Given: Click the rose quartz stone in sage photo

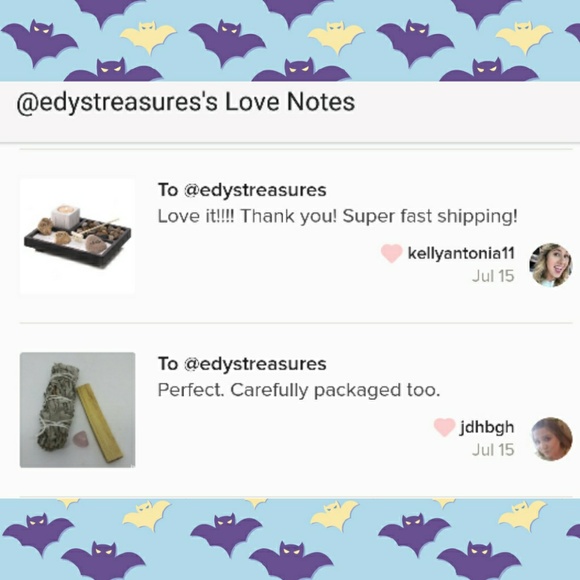Looking at the screenshot, I should [x=80, y=439].
